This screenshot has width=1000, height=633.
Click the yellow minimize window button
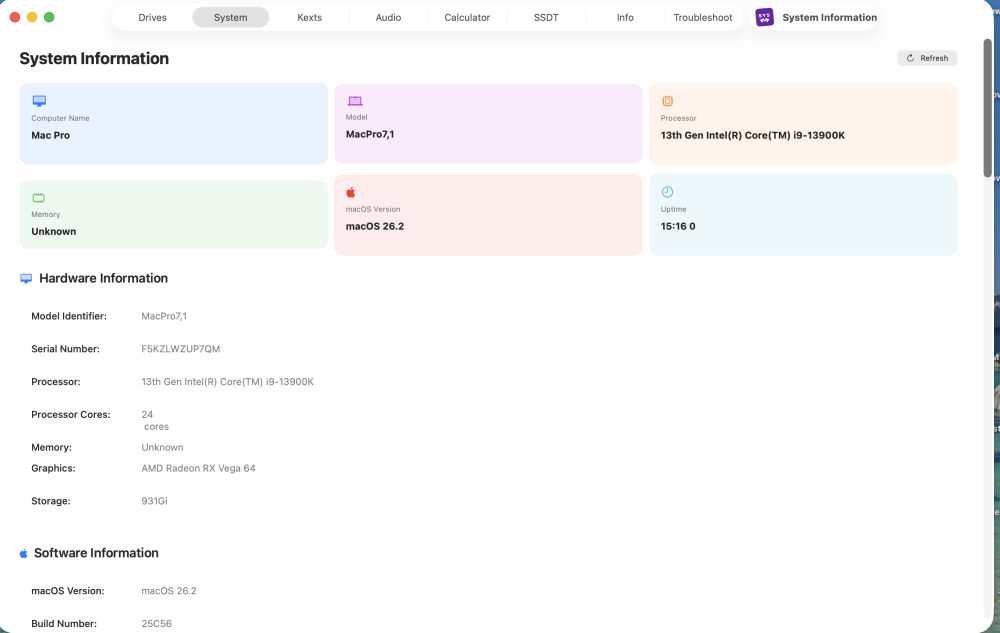(x=32, y=17)
